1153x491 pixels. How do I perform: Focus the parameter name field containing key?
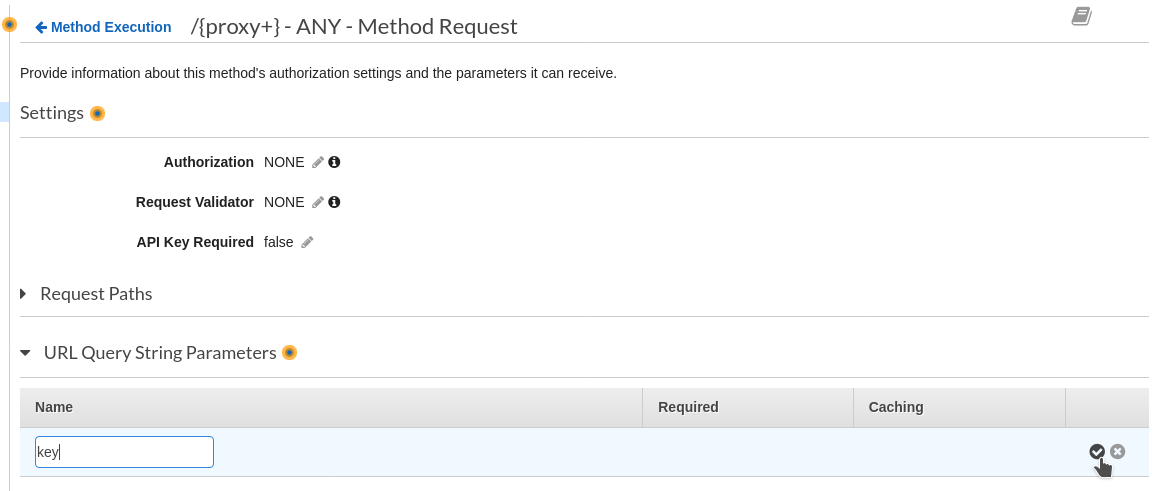click(x=124, y=452)
